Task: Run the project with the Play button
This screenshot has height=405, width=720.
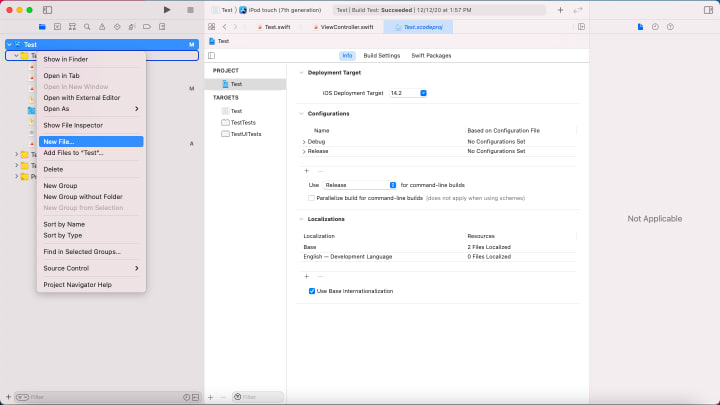Action: coord(167,10)
